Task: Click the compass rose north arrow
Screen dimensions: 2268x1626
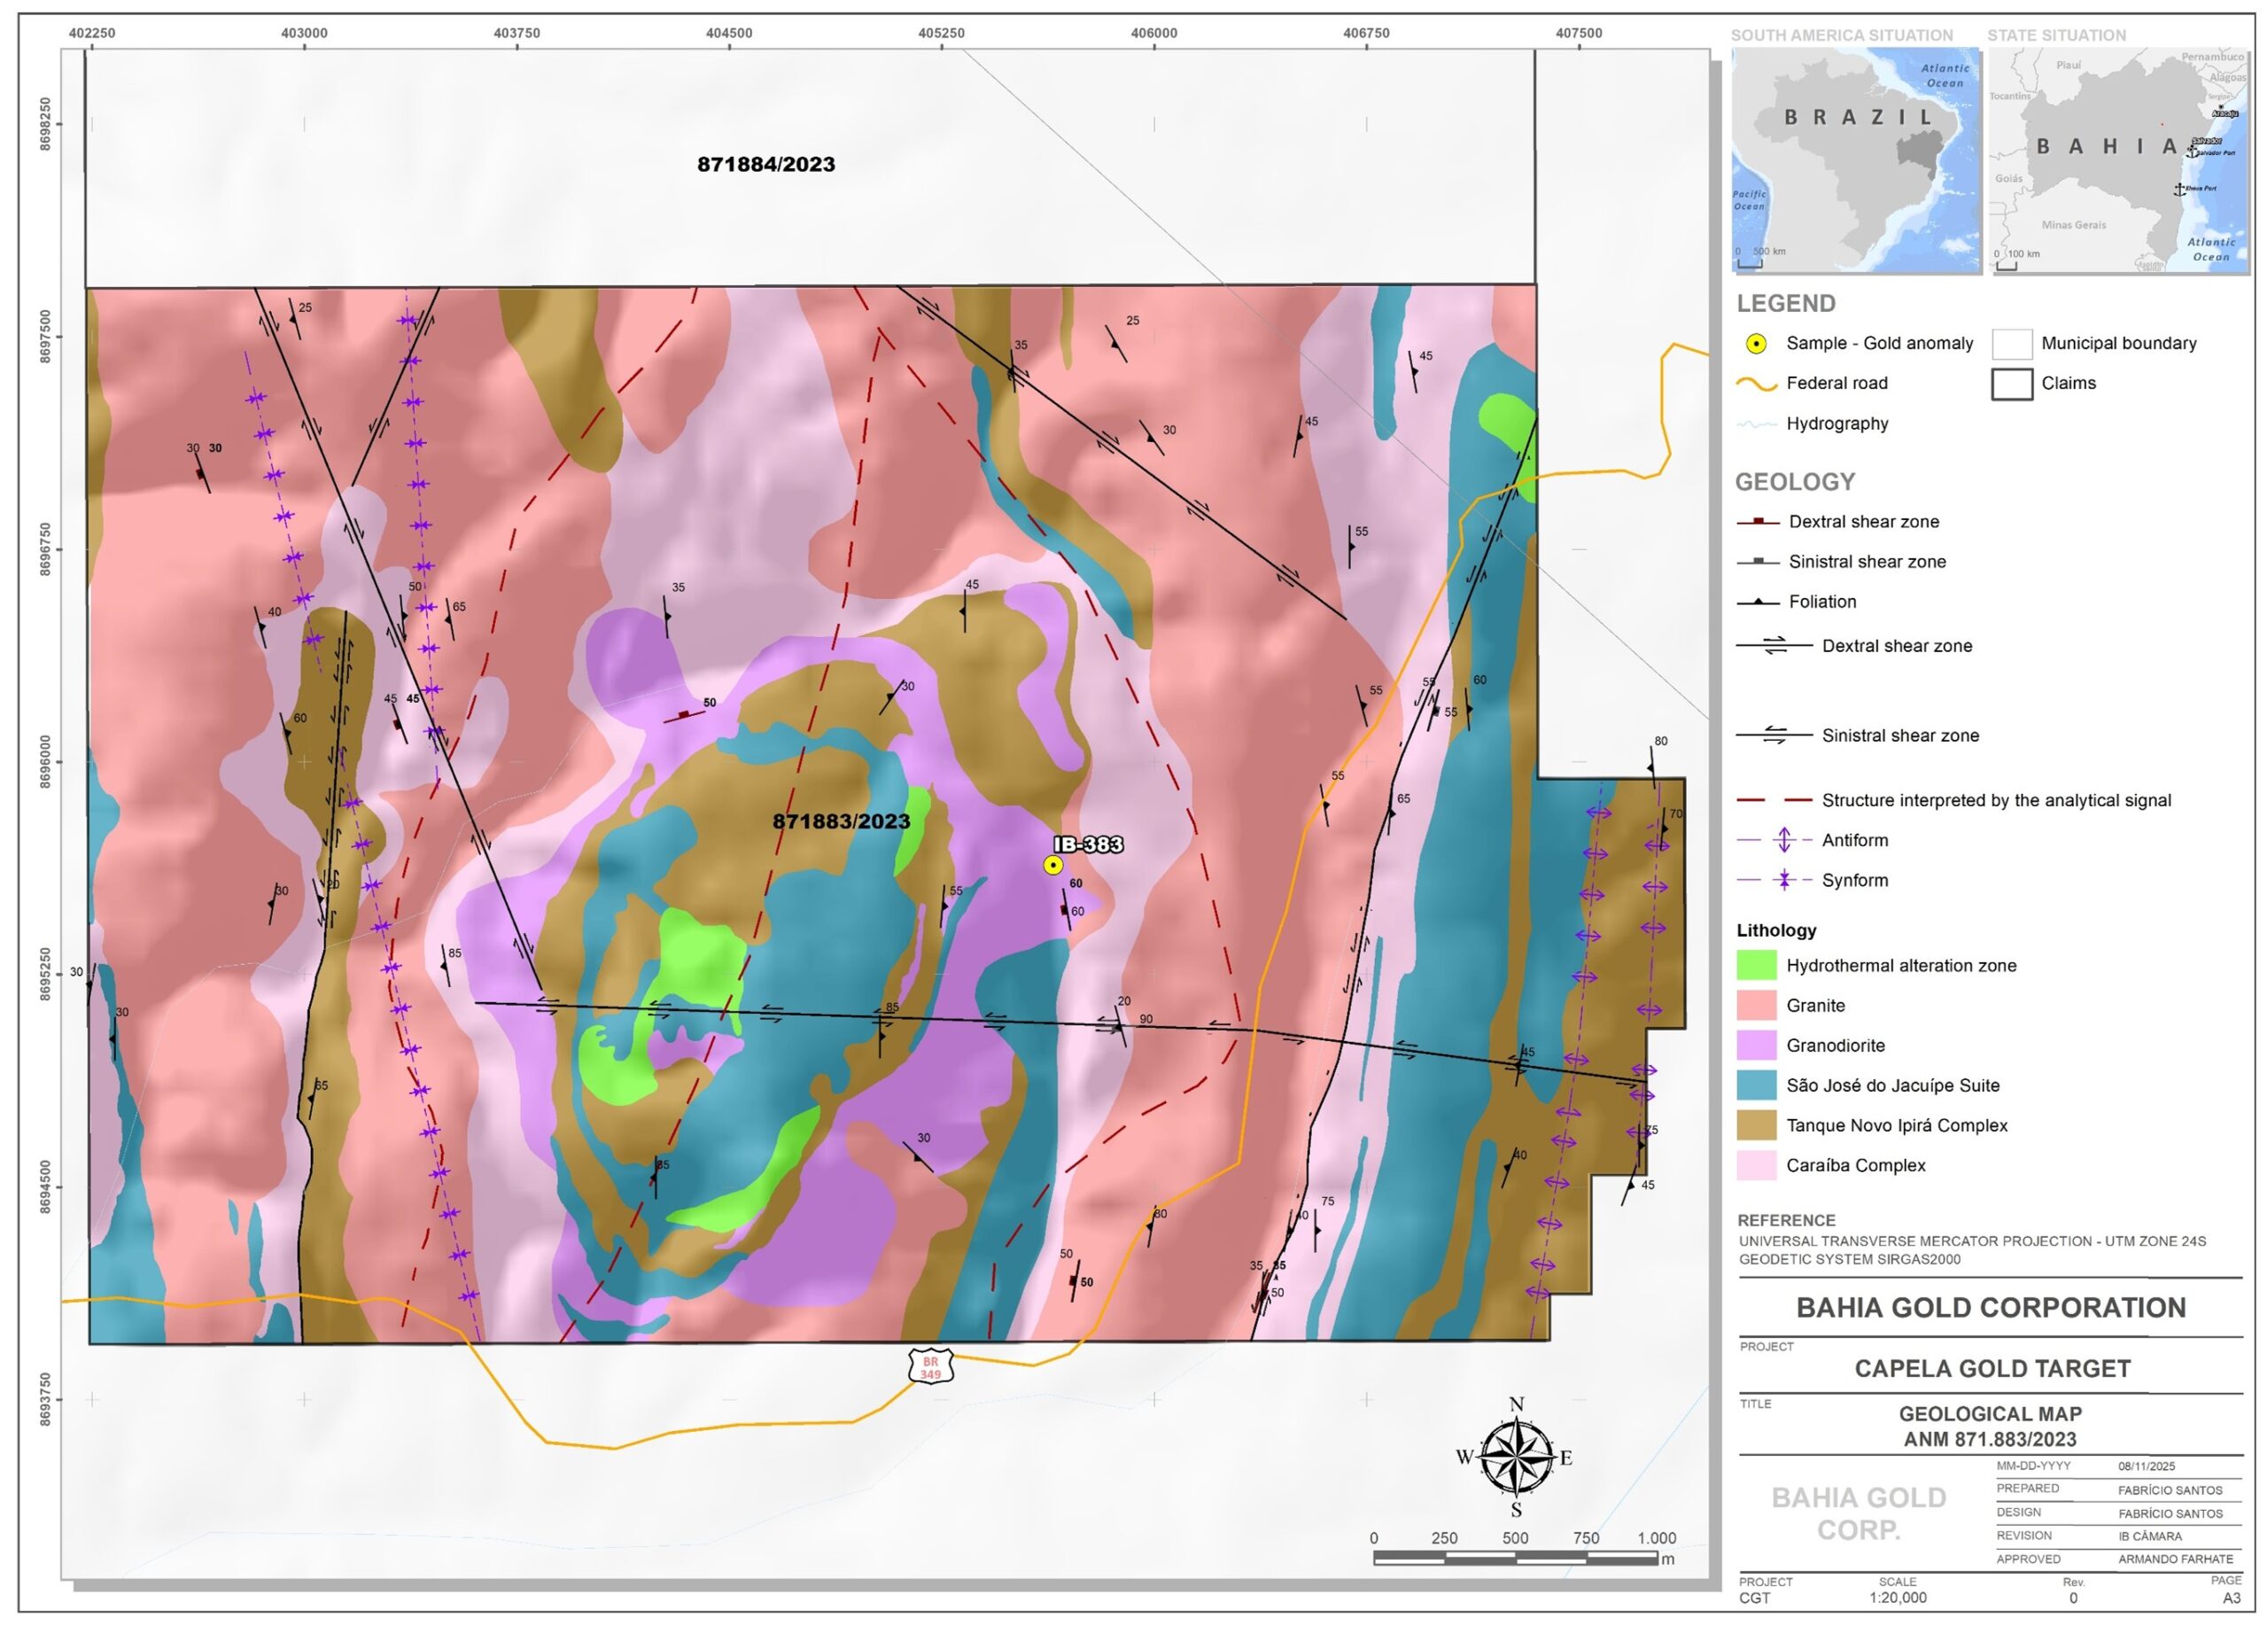Action: pos(1516,1457)
